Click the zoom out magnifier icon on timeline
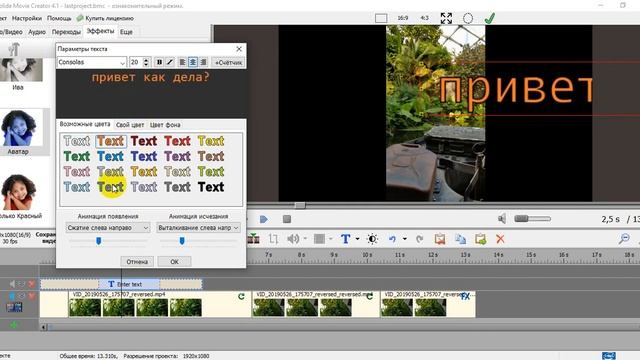 (624, 239)
